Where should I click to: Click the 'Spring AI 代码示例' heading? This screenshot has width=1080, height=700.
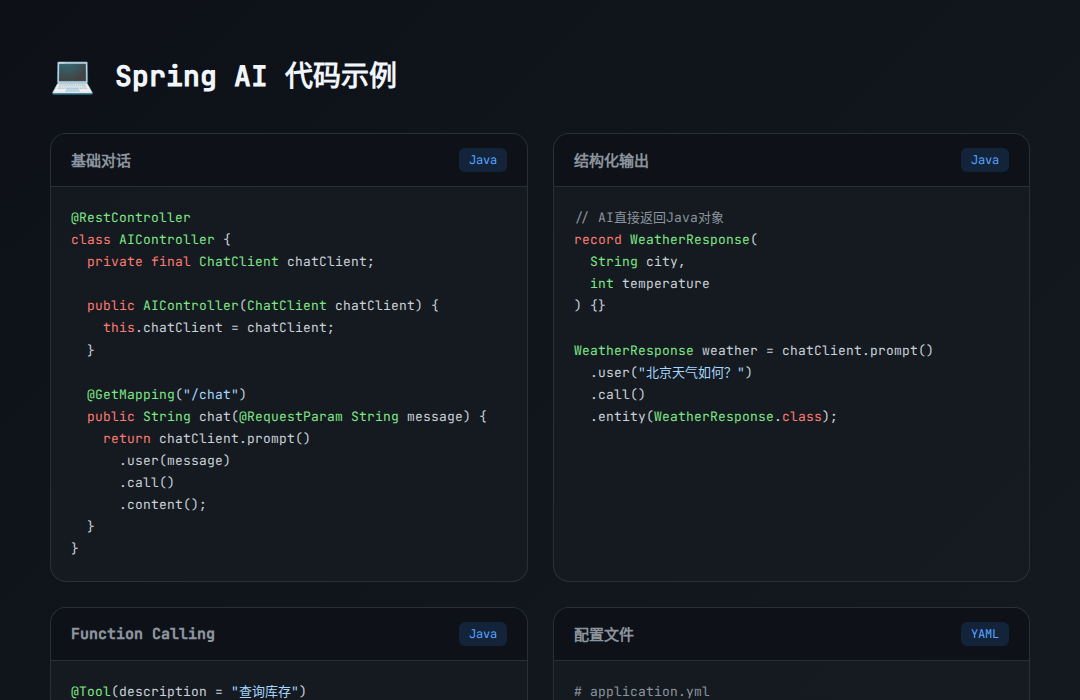(256, 76)
